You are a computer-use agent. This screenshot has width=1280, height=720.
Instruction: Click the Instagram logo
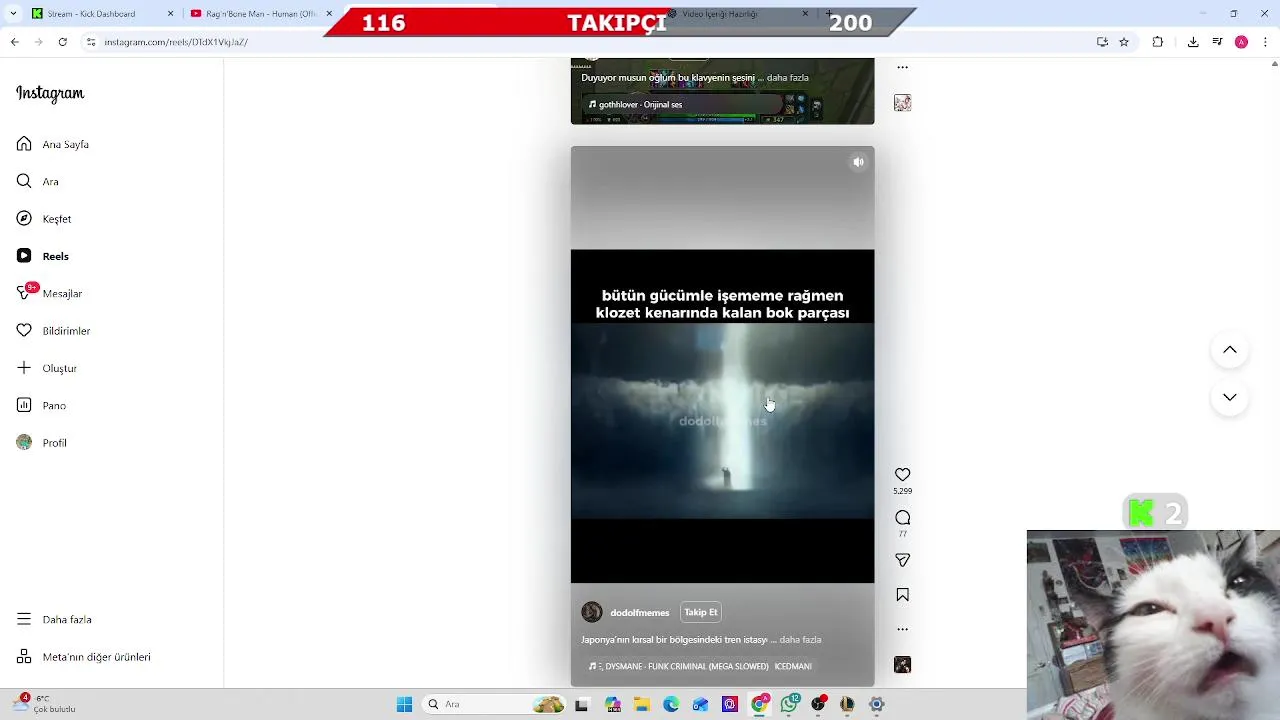pyautogui.click(x=50, y=94)
